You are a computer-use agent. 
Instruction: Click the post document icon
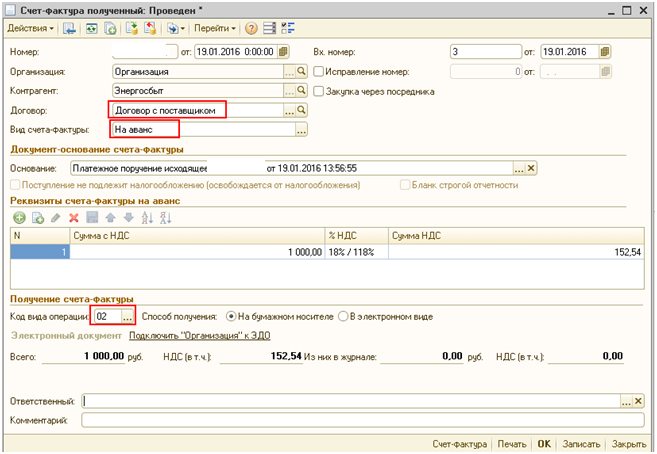coord(132,28)
